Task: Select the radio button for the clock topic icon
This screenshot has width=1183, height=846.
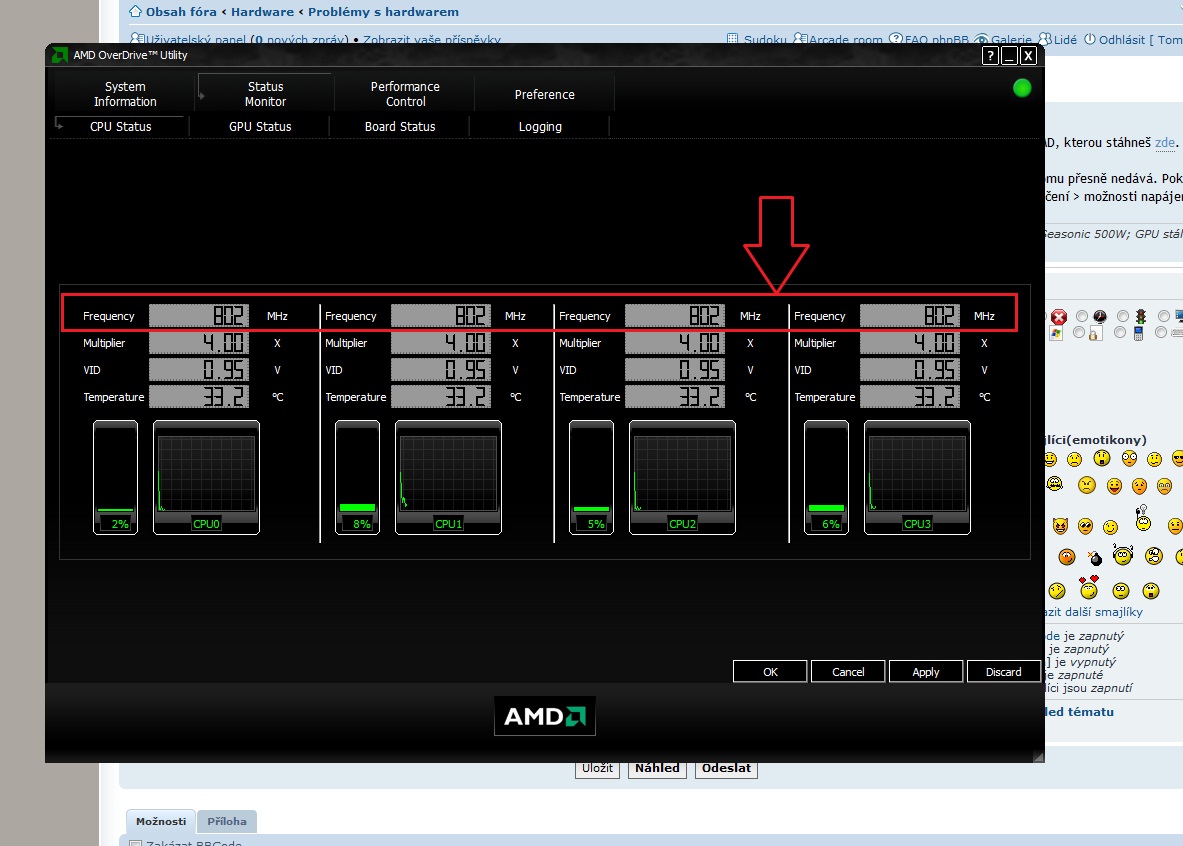Action: click(1082, 316)
